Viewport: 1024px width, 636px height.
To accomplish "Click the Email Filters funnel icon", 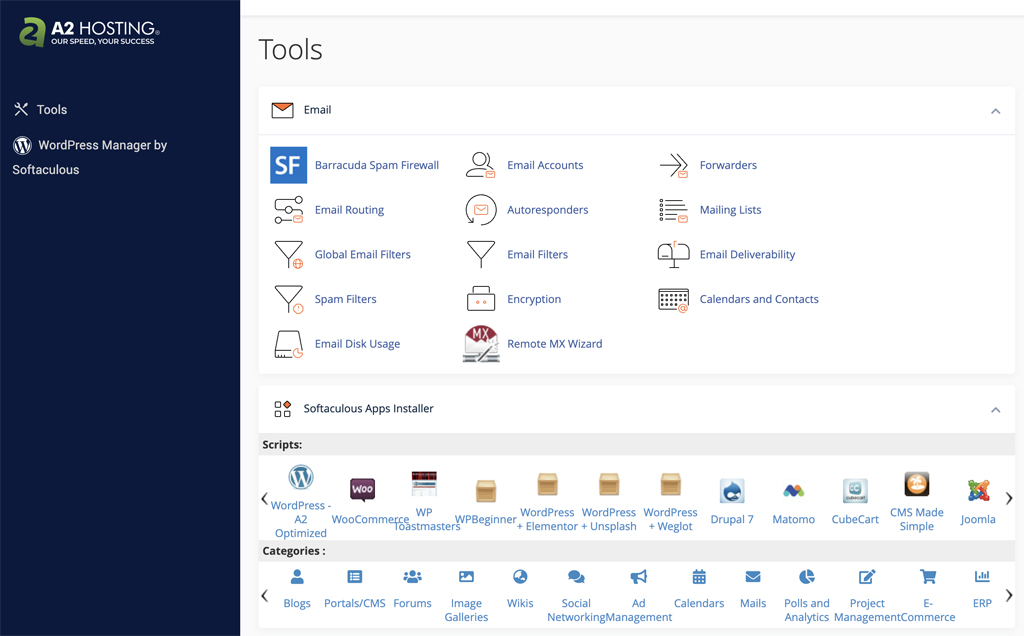I will tap(481, 255).
